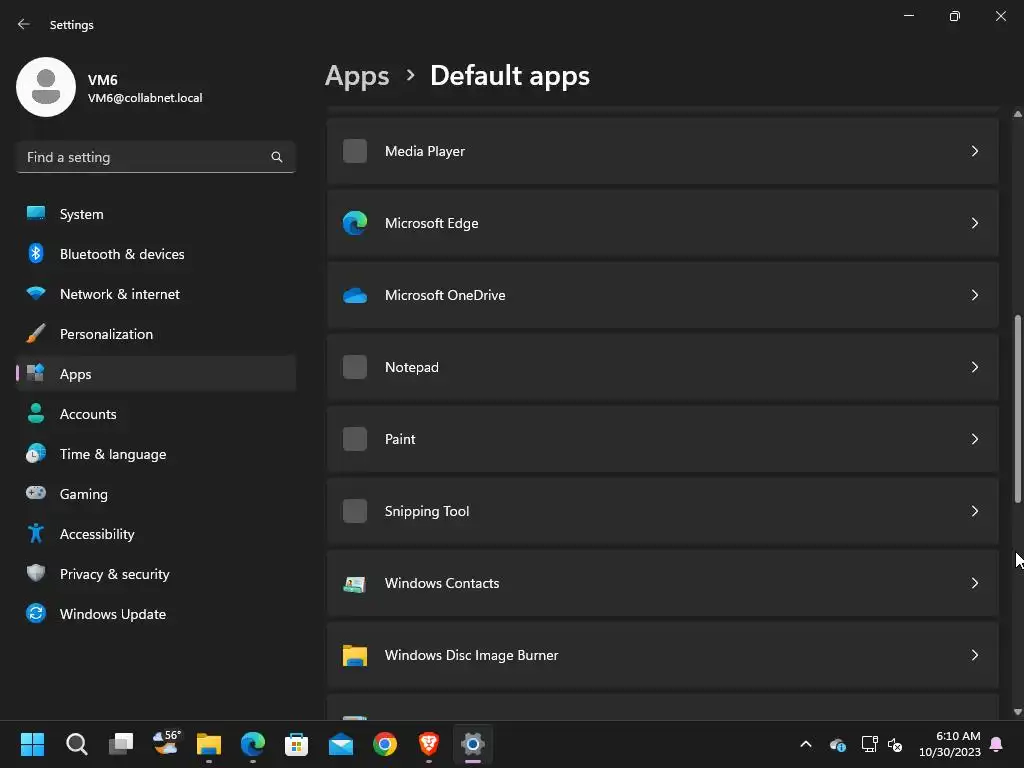Open Accessibility settings

[155, 534]
